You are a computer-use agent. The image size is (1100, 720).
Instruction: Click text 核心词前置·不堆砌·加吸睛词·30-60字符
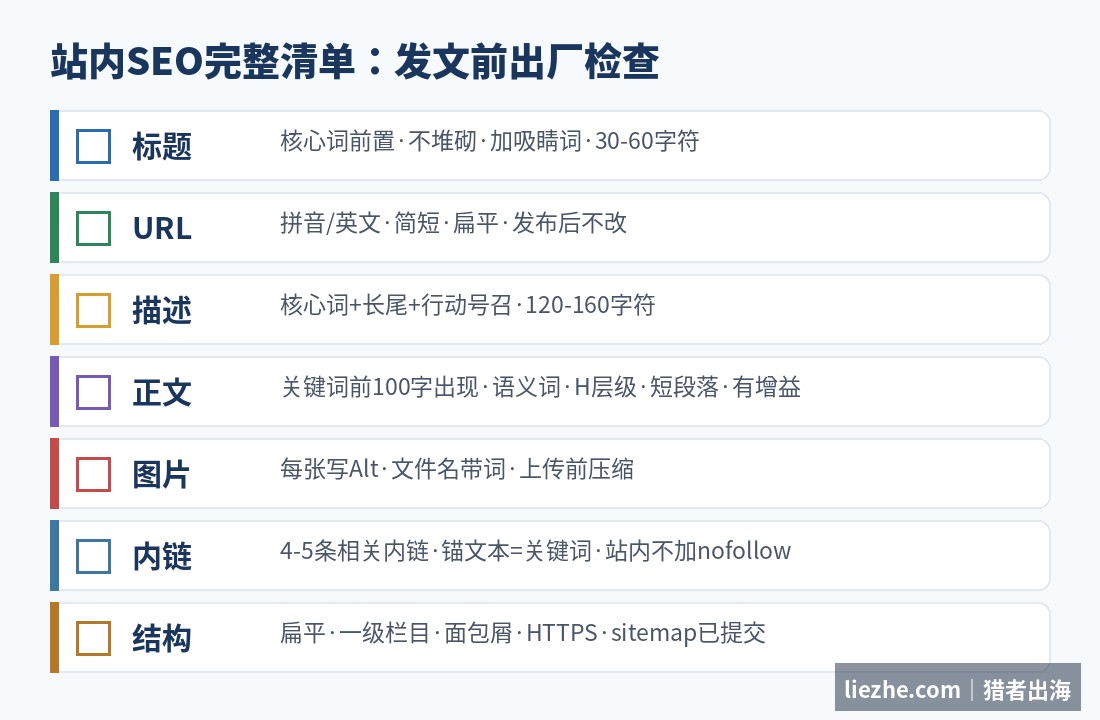(490, 141)
